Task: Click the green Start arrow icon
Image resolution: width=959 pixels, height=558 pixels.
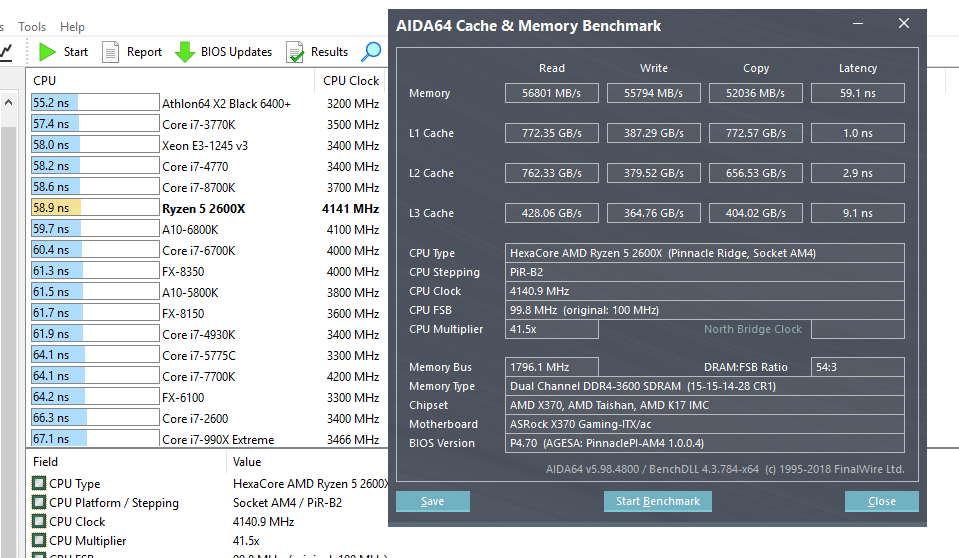Action: (x=47, y=52)
